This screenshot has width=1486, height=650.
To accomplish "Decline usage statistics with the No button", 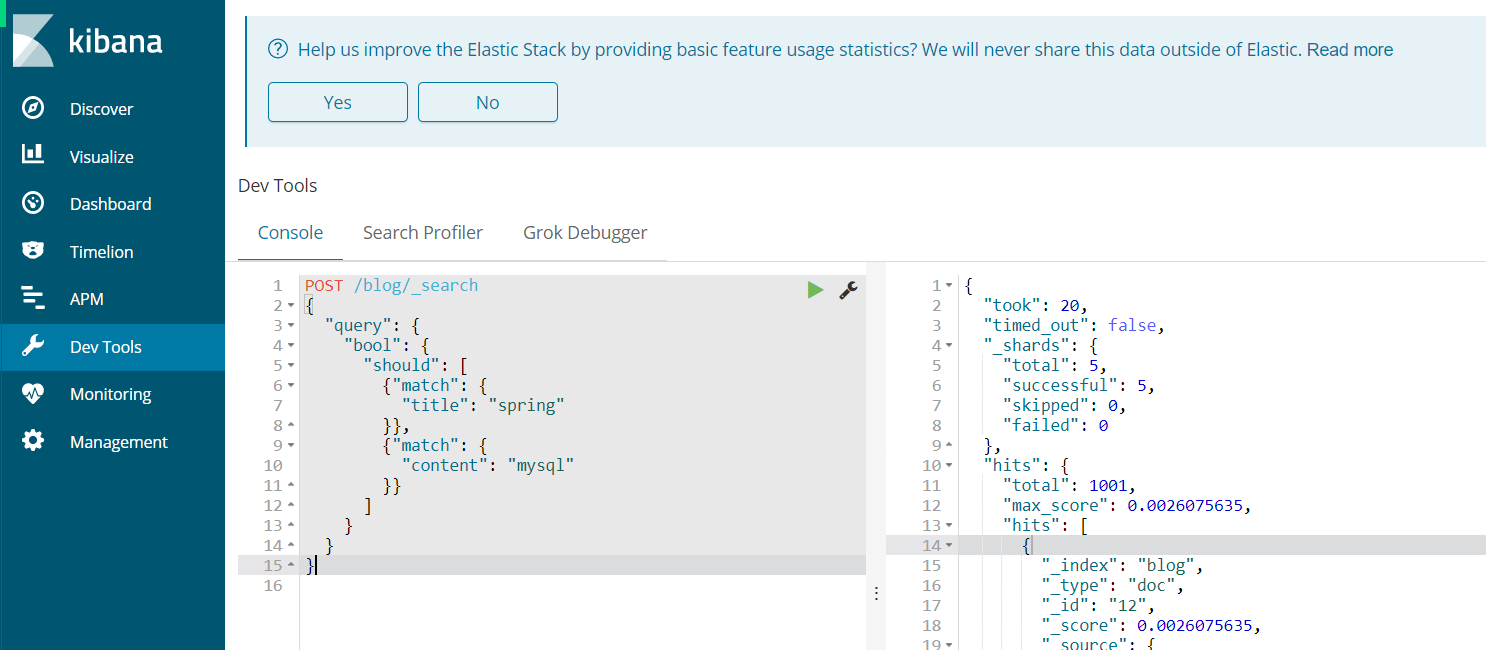I will [x=488, y=102].
